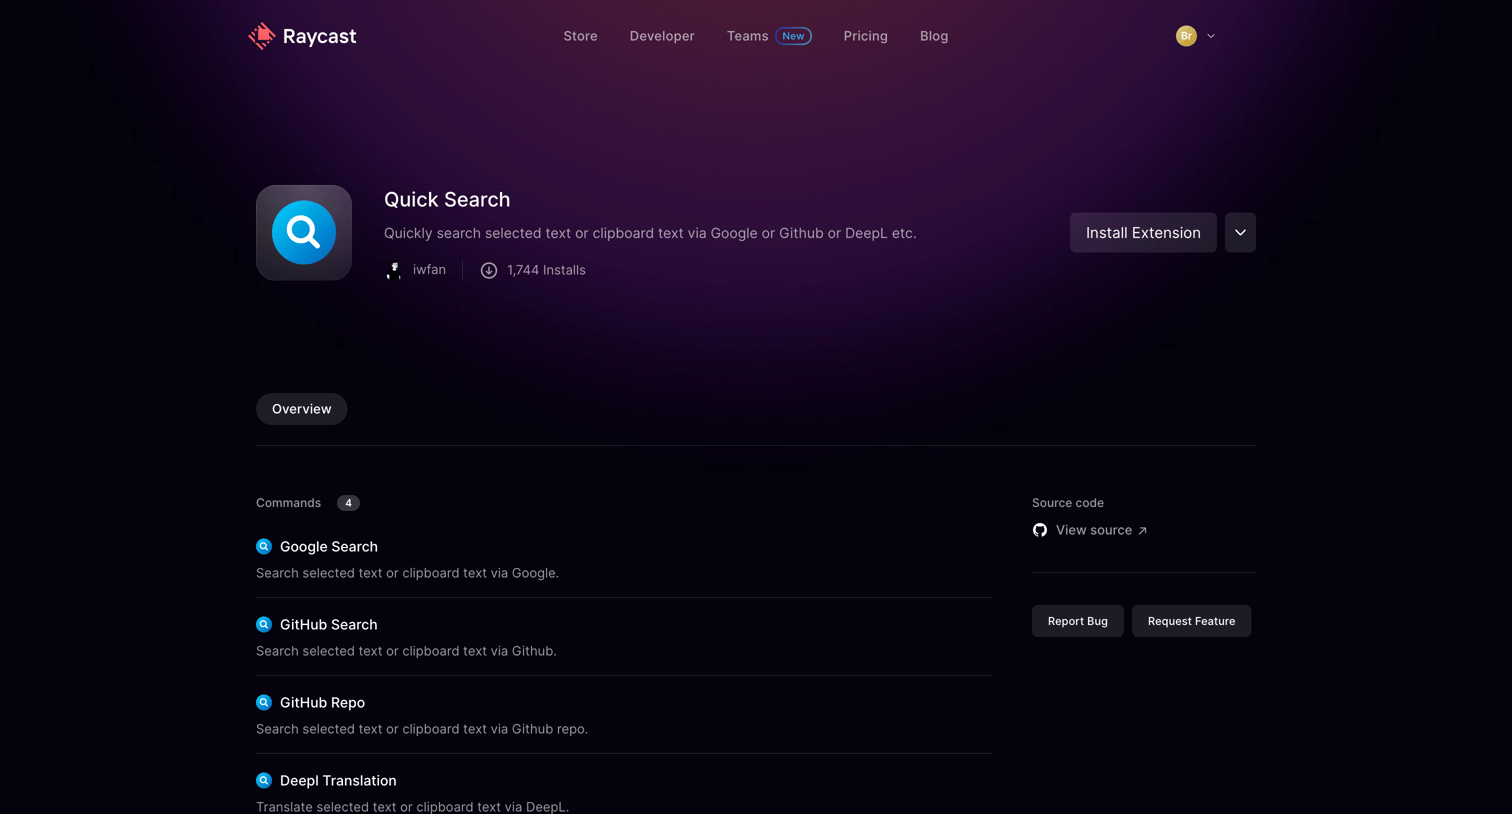Screen dimensions: 1512x814
Task: Open the user avatar Br
Action: [x=1186, y=36]
